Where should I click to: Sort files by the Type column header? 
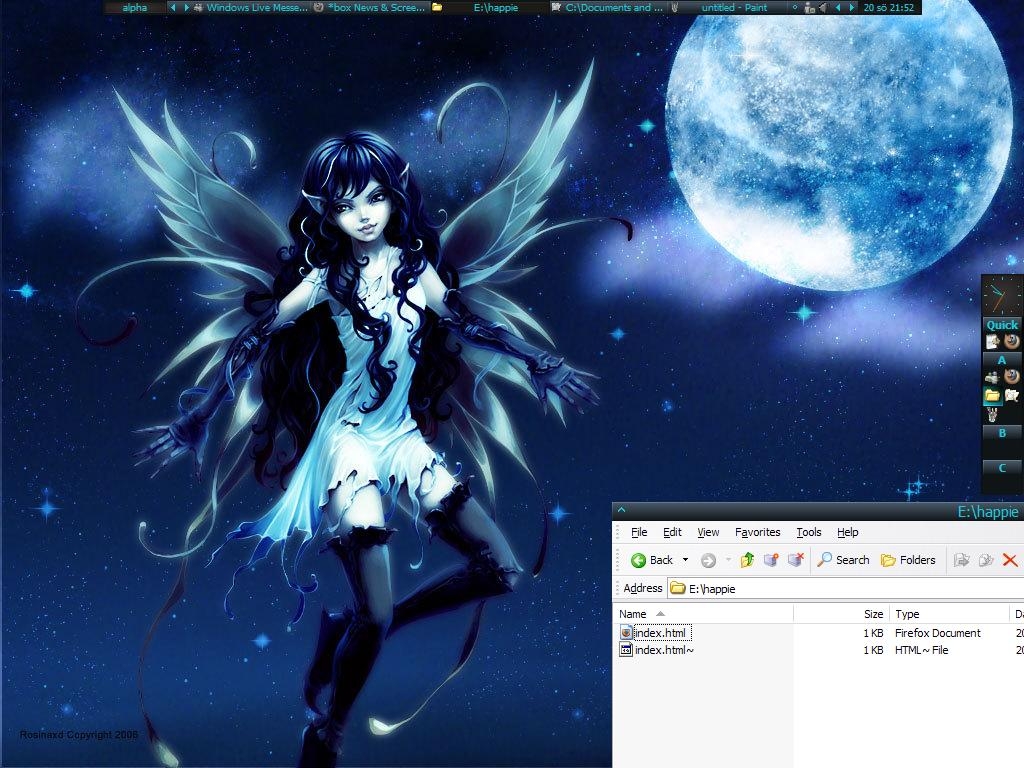950,614
